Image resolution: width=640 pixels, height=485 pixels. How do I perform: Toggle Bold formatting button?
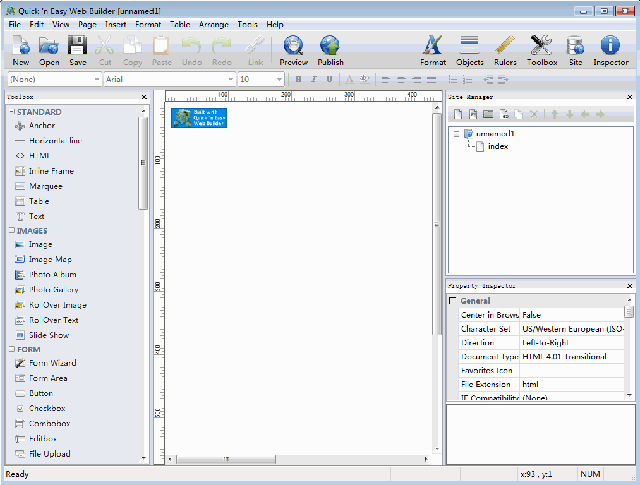298,79
